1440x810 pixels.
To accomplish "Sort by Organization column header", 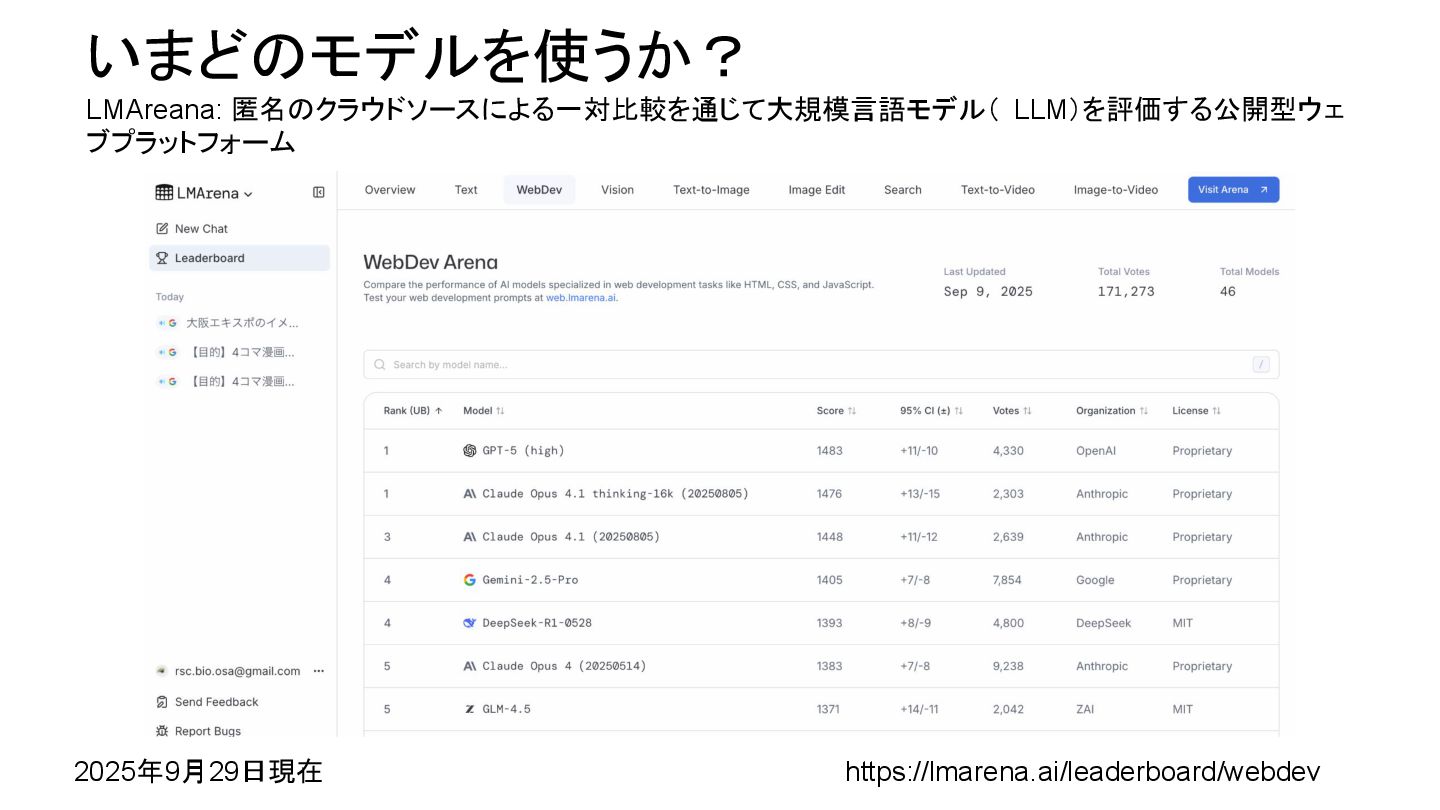I will (1112, 411).
